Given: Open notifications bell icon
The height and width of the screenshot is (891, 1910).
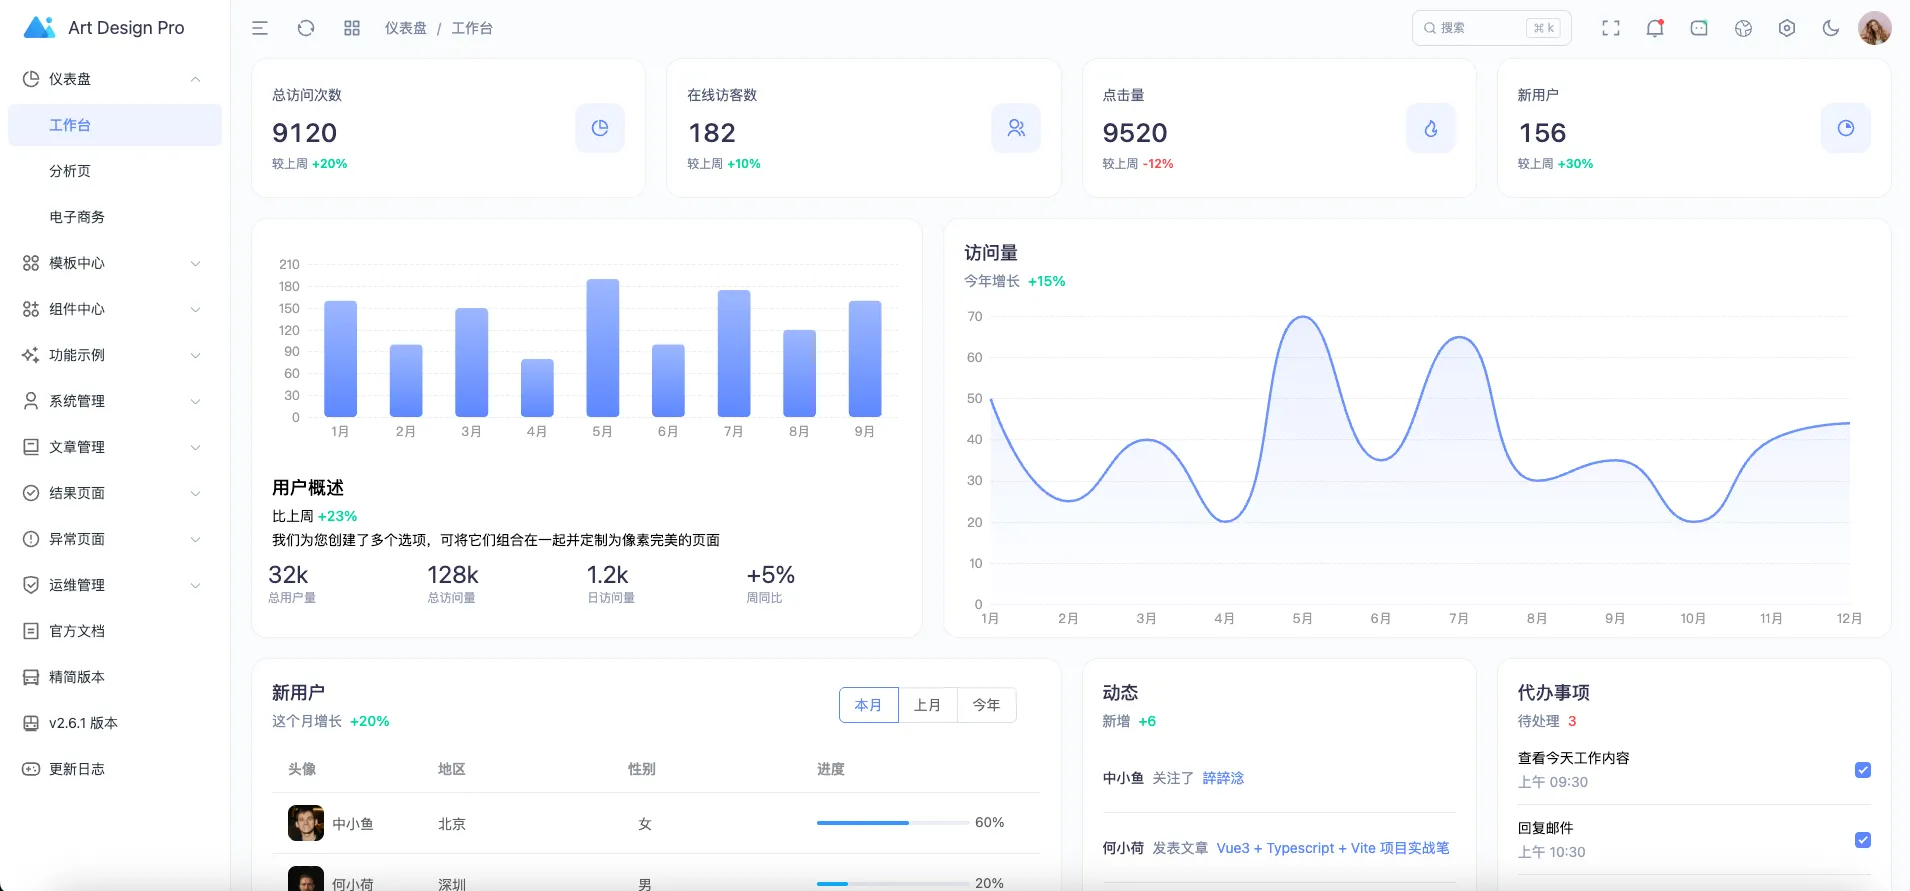Looking at the screenshot, I should tap(1655, 28).
